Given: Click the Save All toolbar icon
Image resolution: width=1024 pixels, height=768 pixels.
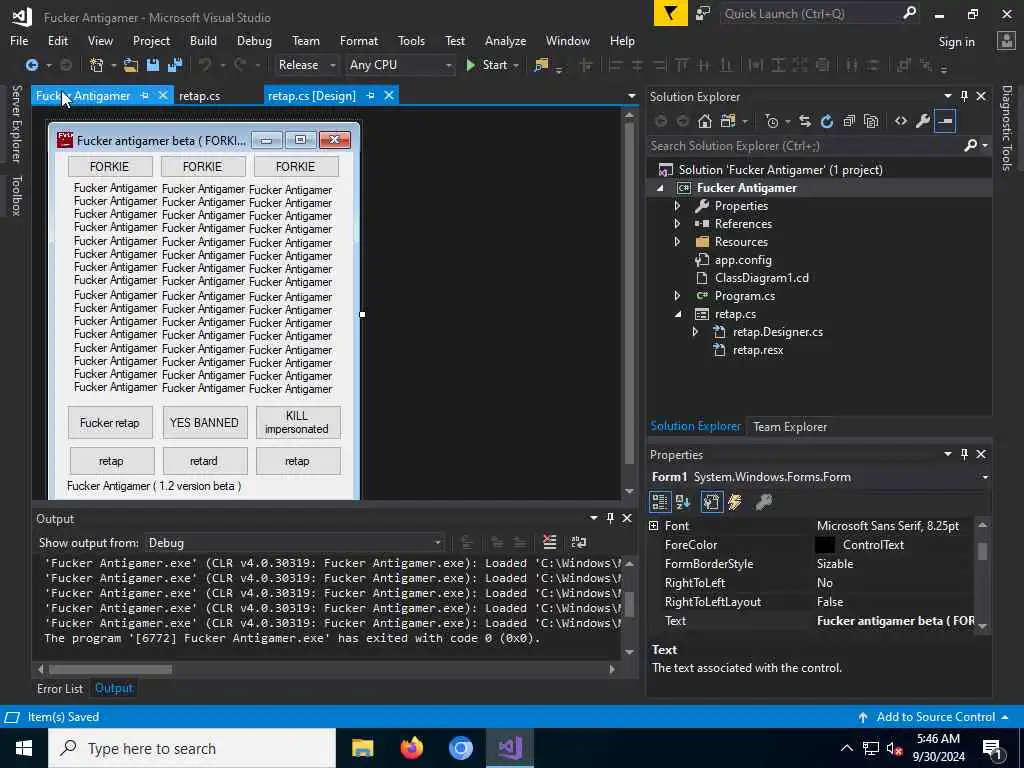Looking at the screenshot, I should click(x=175, y=65).
